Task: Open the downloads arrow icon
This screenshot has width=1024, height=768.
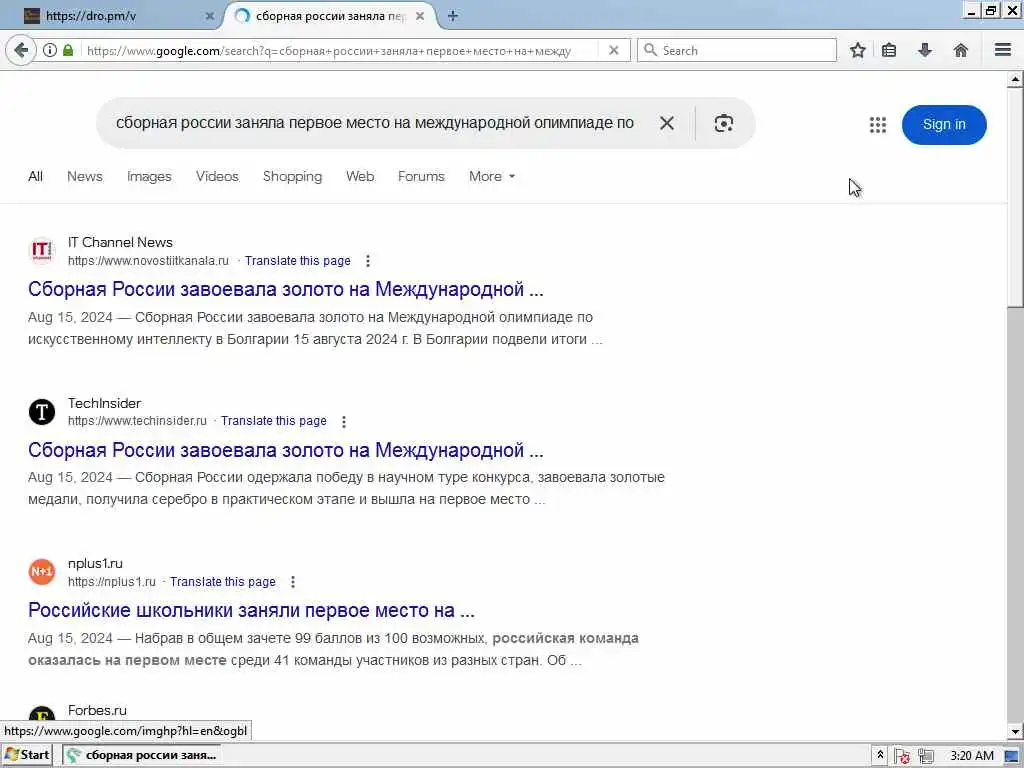Action: tap(925, 50)
